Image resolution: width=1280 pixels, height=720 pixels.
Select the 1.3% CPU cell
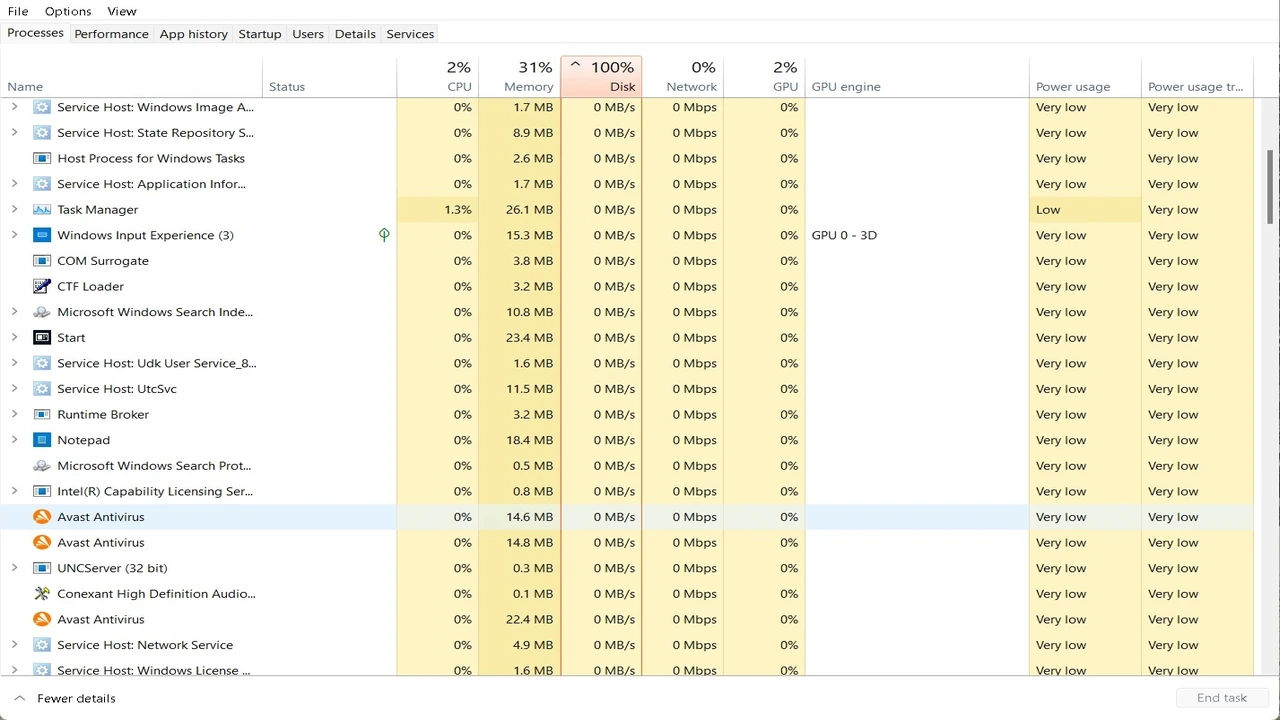(x=438, y=210)
